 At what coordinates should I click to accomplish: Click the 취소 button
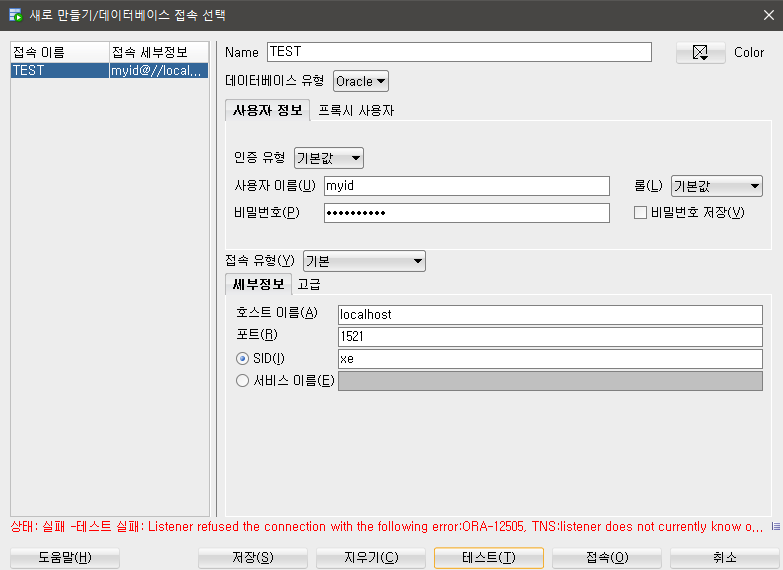click(725, 558)
